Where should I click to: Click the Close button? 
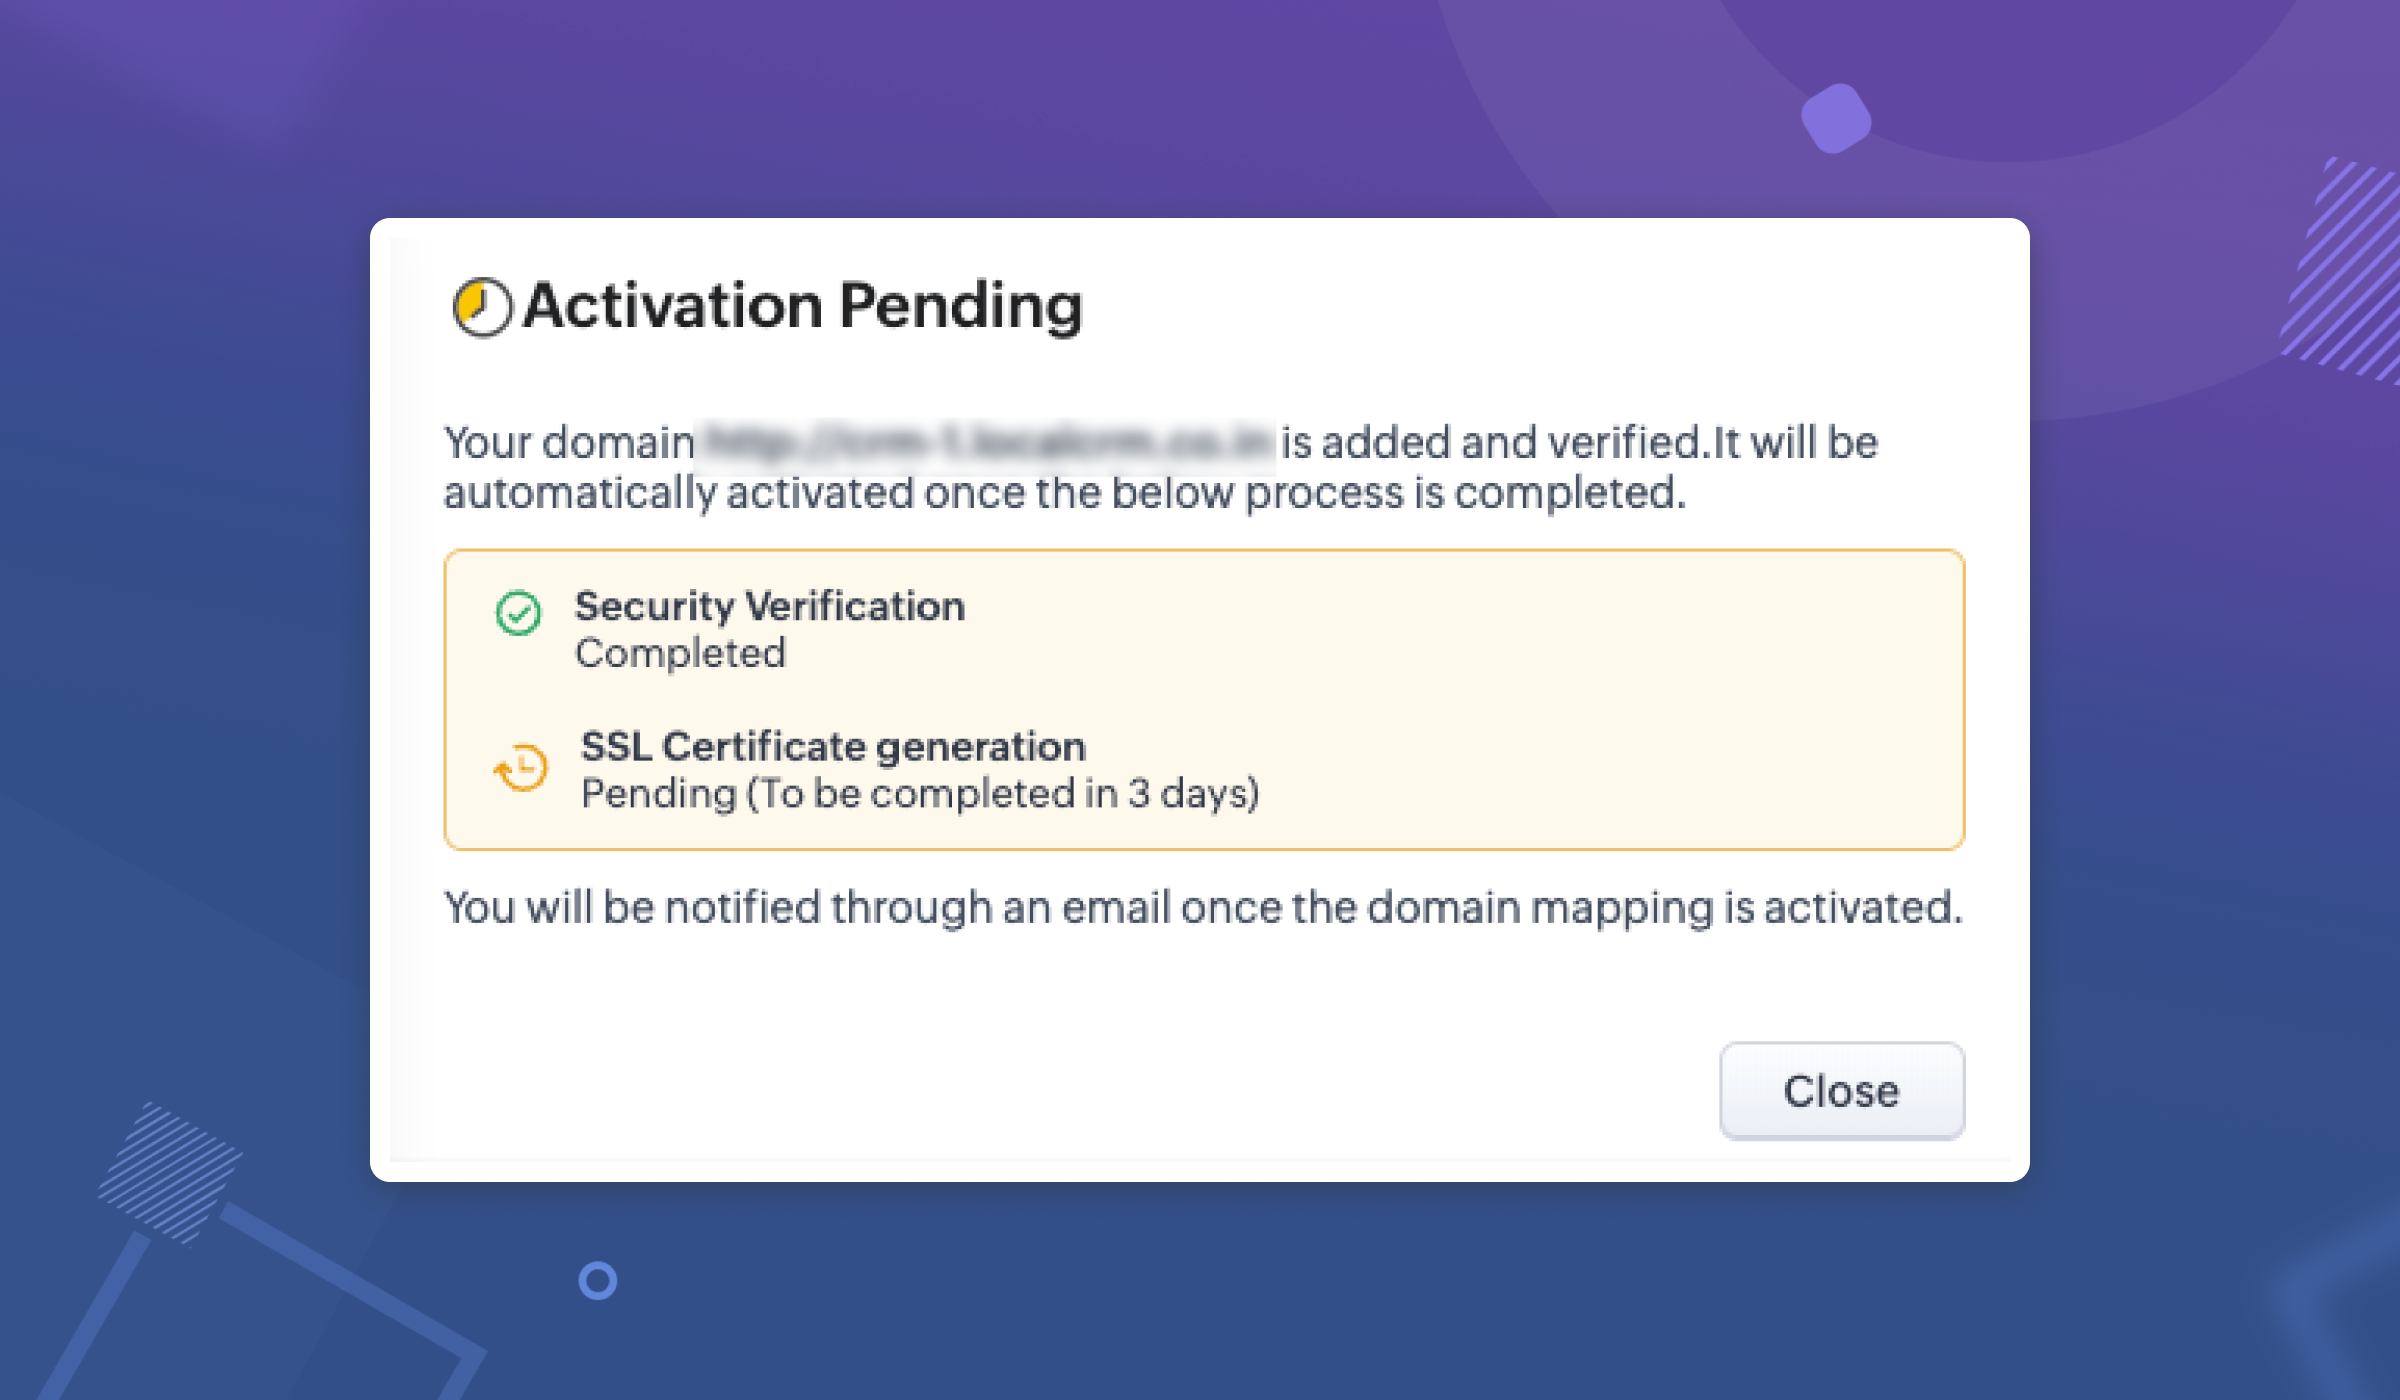tap(1841, 1091)
